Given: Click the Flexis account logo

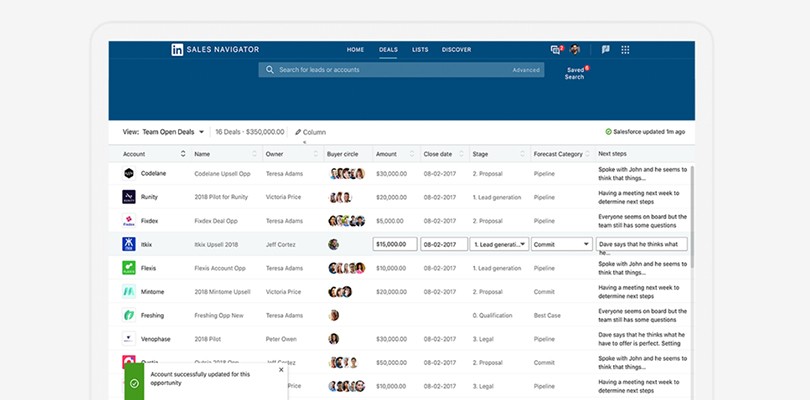Looking at the screenshot, I should click(129, 268).
